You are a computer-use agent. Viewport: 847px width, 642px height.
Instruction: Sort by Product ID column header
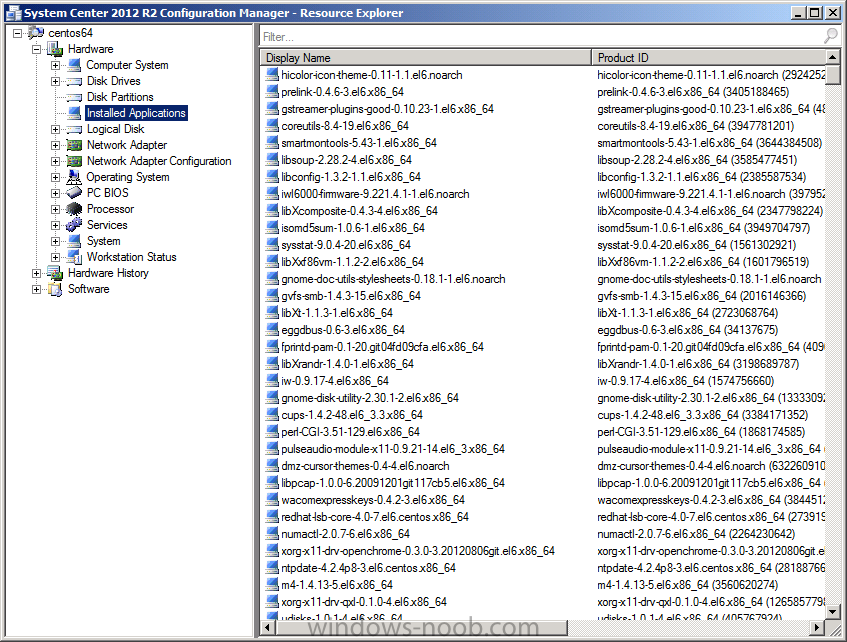709,58
